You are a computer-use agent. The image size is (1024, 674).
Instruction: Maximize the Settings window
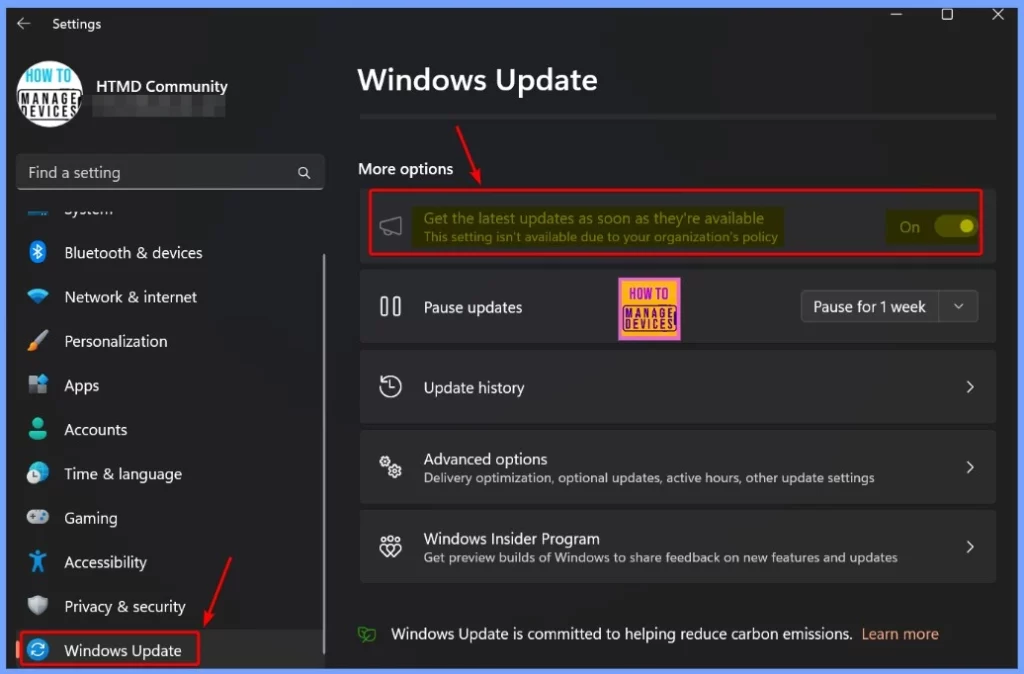947,14
